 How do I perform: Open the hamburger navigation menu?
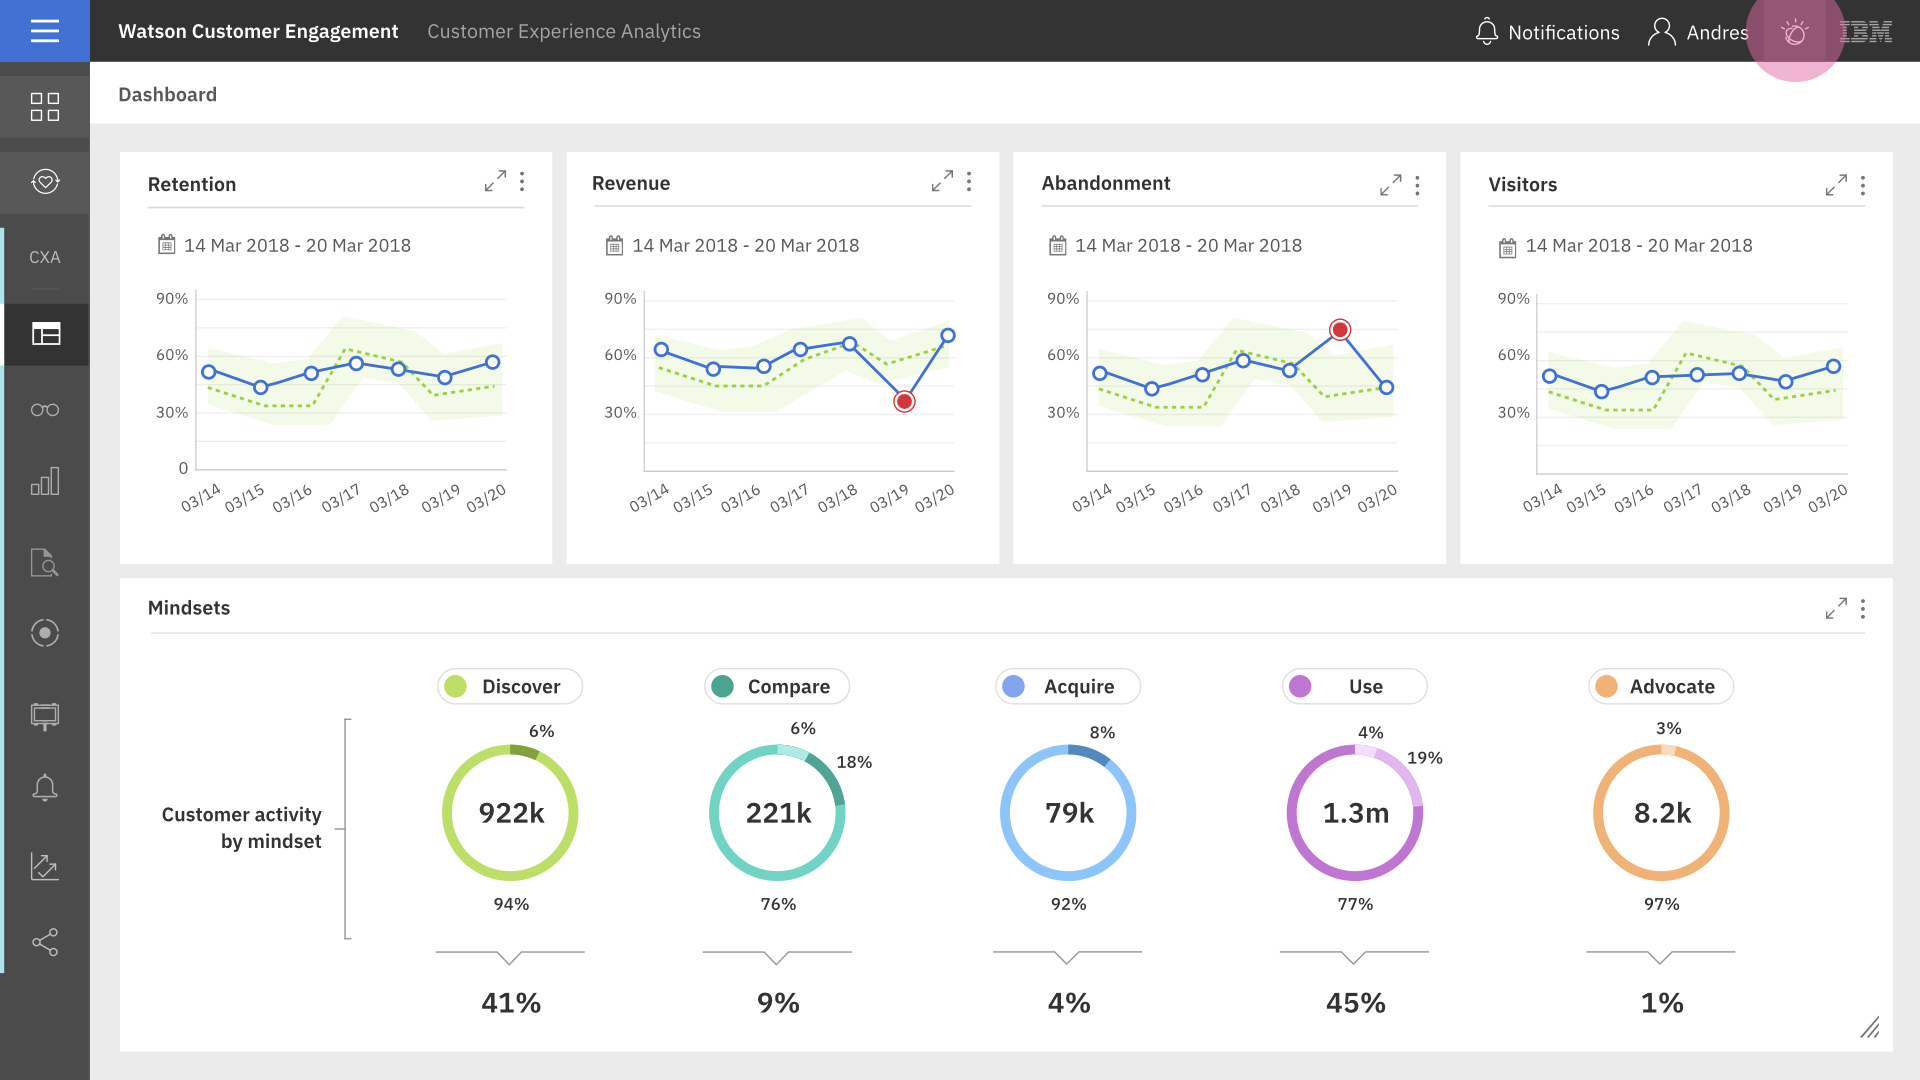click(x=45, y=31)
